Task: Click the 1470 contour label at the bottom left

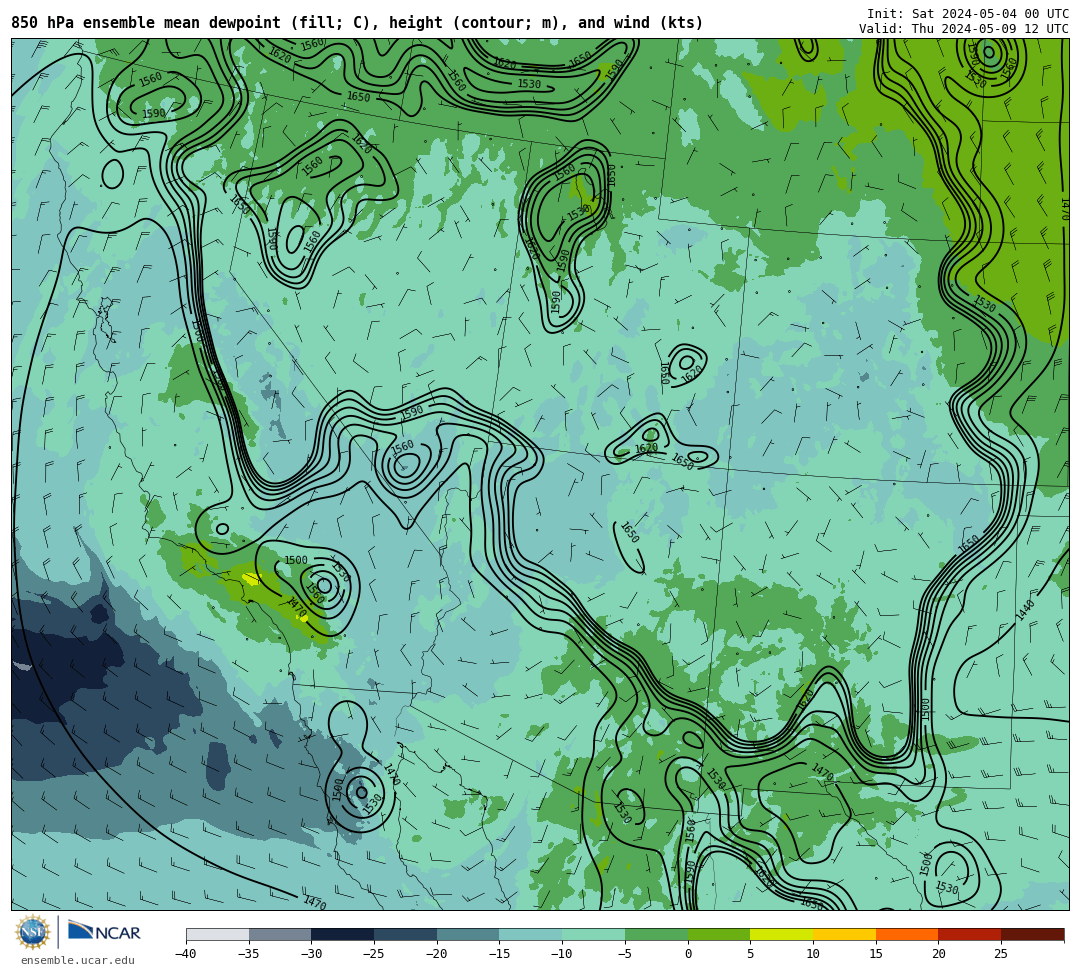Action: coord(315,901)
